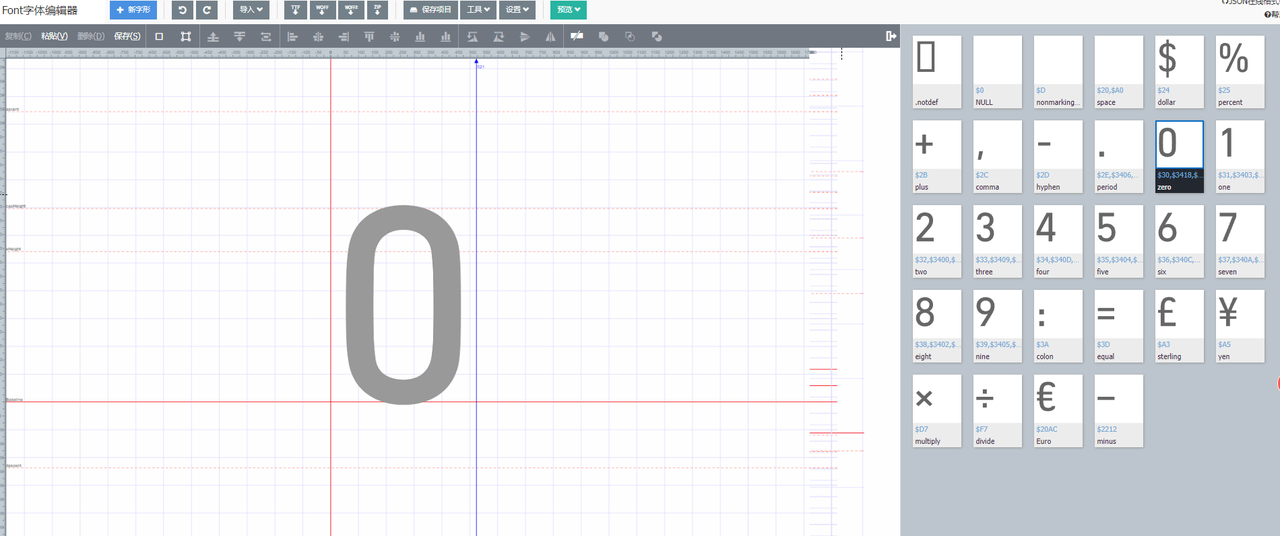
Task: Exit the glyph editor with the exit icon
Action: pyautogui.click(x=891, y=37)
